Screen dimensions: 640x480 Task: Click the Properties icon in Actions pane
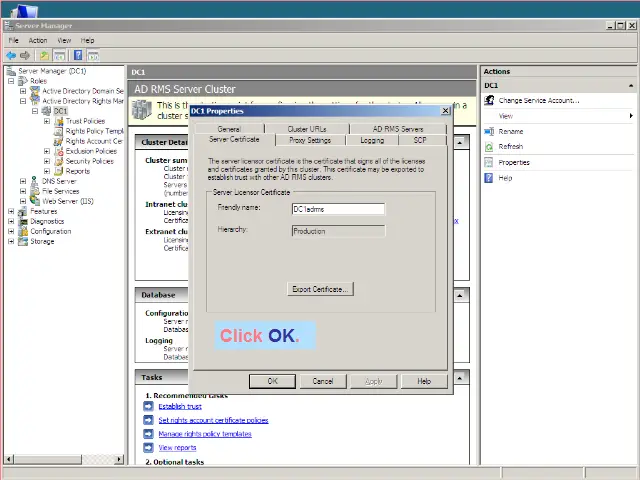point(489,162)
